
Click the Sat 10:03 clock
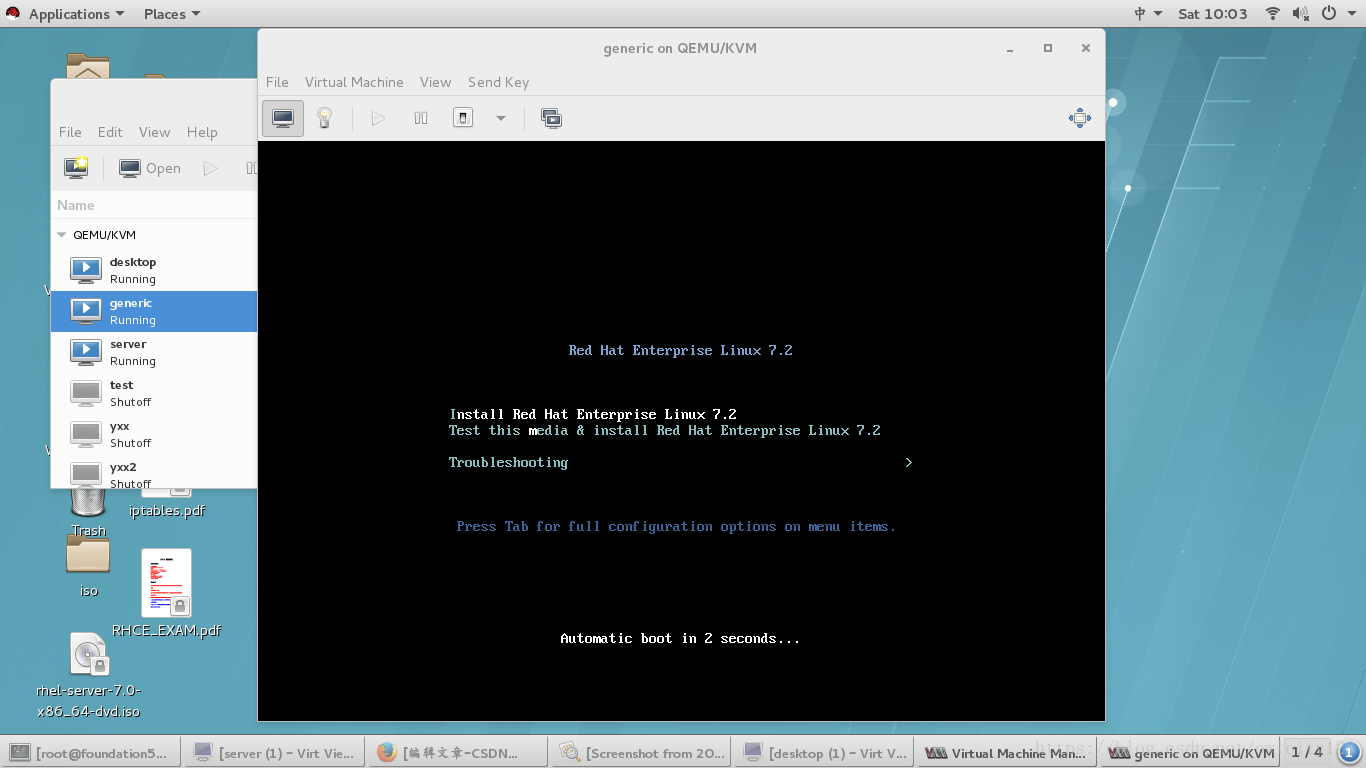[x=1213, y=14]
